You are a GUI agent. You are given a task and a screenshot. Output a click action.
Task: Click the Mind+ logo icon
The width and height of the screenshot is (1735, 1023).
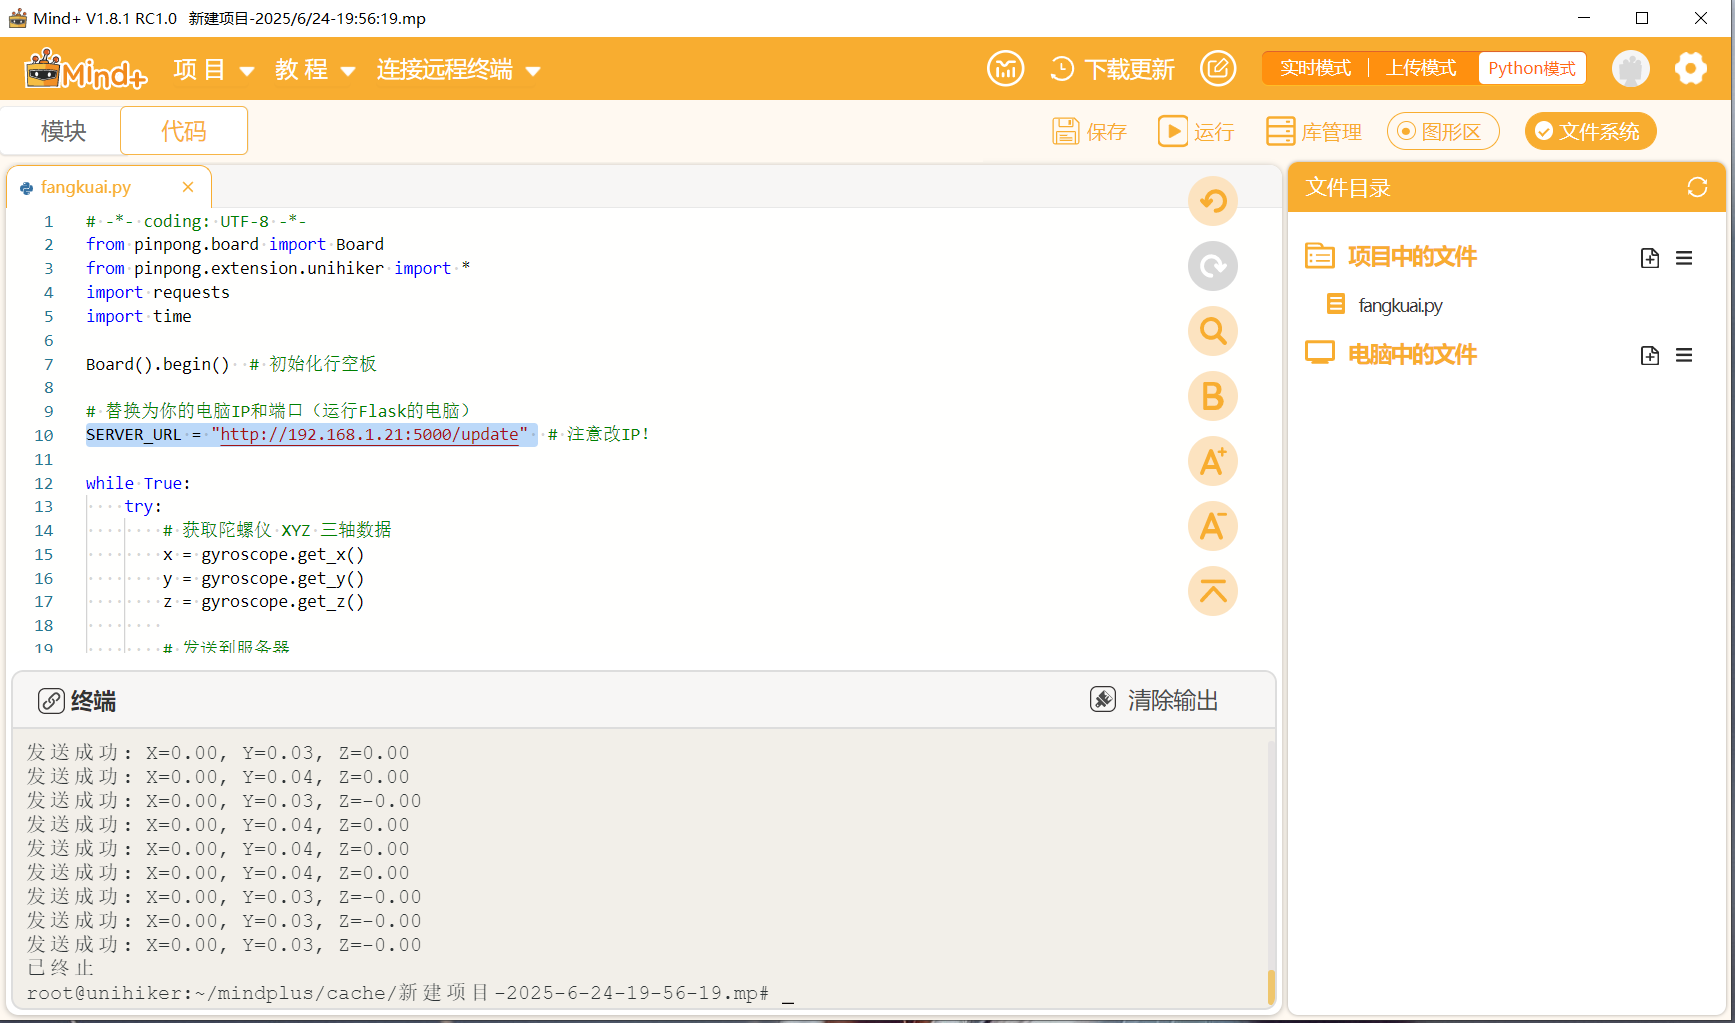click(x=86, y=69)
